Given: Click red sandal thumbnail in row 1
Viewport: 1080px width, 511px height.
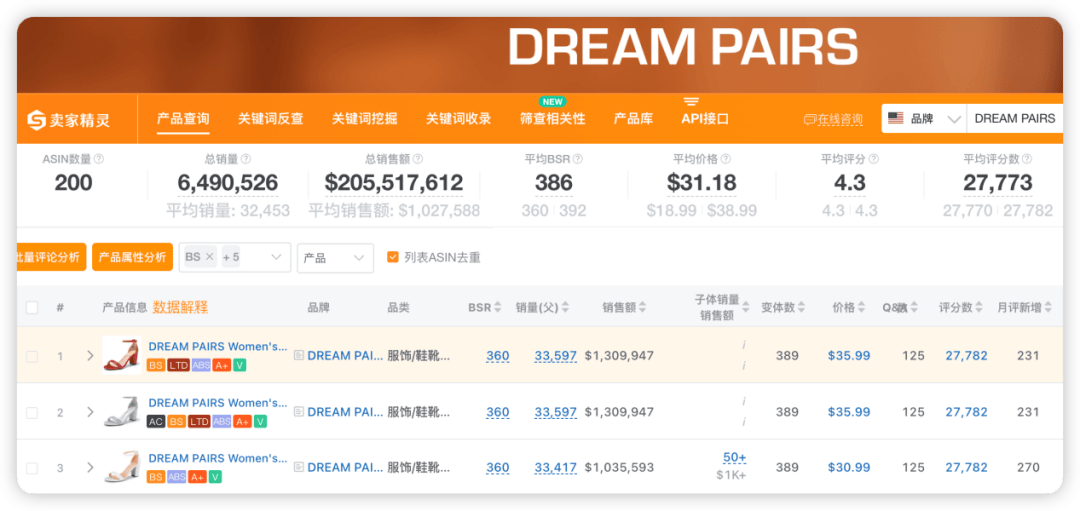Looking at the screenshot, I should point(121,354).
